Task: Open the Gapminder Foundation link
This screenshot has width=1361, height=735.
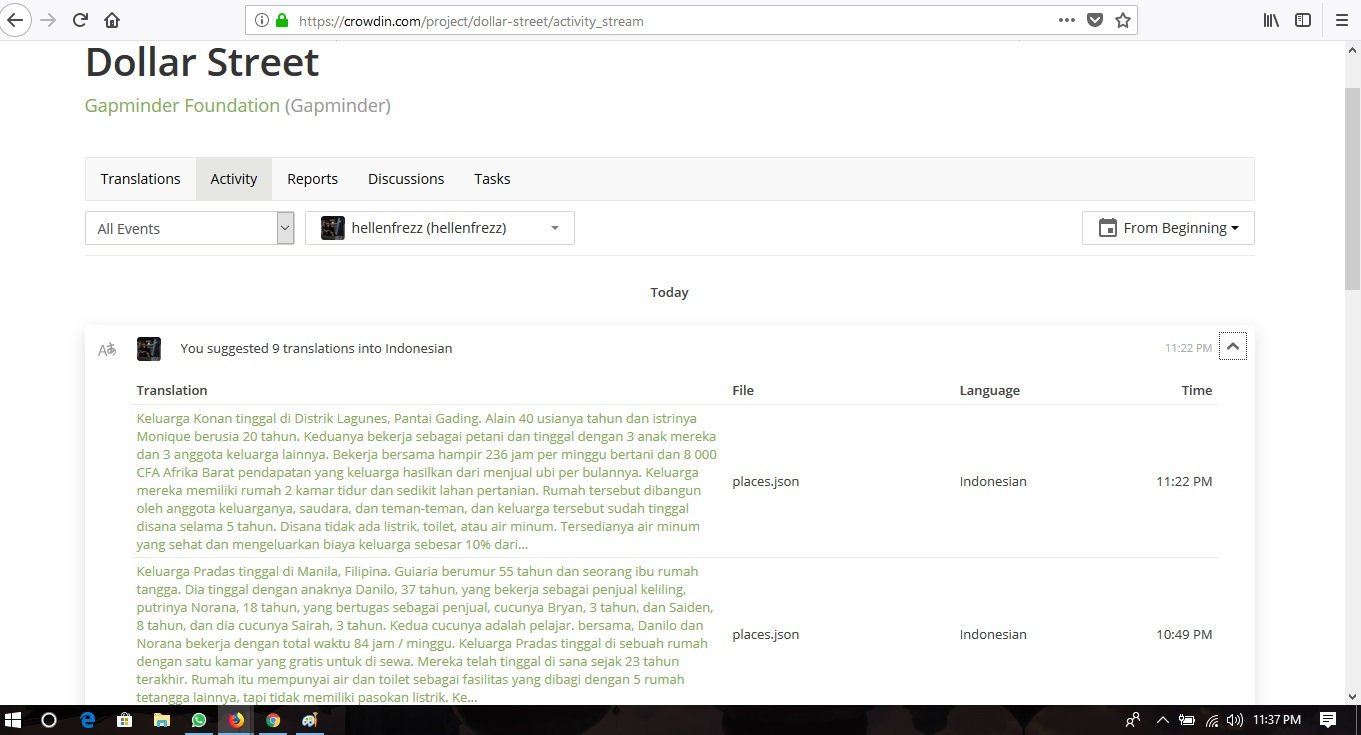Action: point(182,105)
